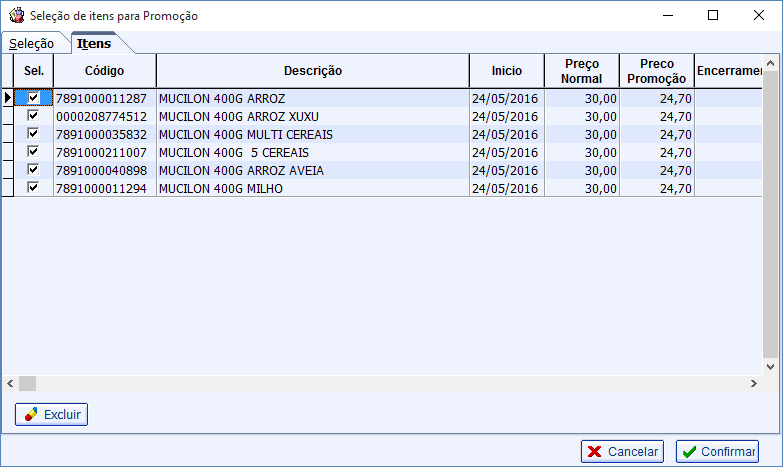This screenshot has width=783, height=467.
Task: Click the red X icon on Cancelar
Action: click(594, 452)
